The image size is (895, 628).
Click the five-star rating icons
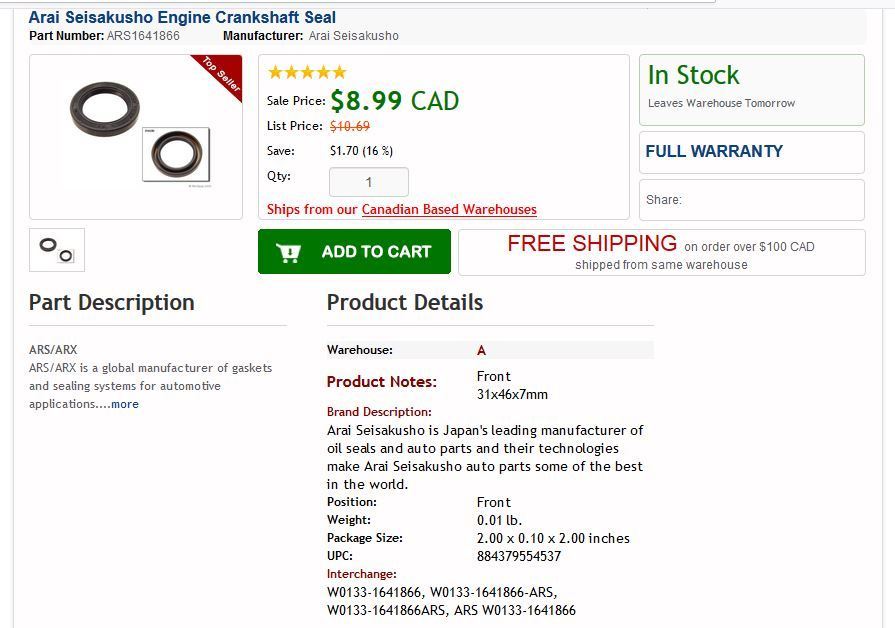[307, 72]
